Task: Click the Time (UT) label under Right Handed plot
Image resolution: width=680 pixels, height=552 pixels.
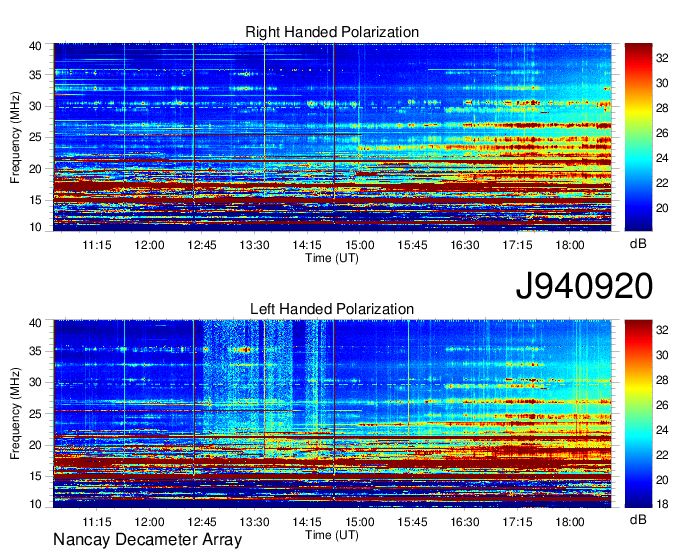Action: point(332,258)
